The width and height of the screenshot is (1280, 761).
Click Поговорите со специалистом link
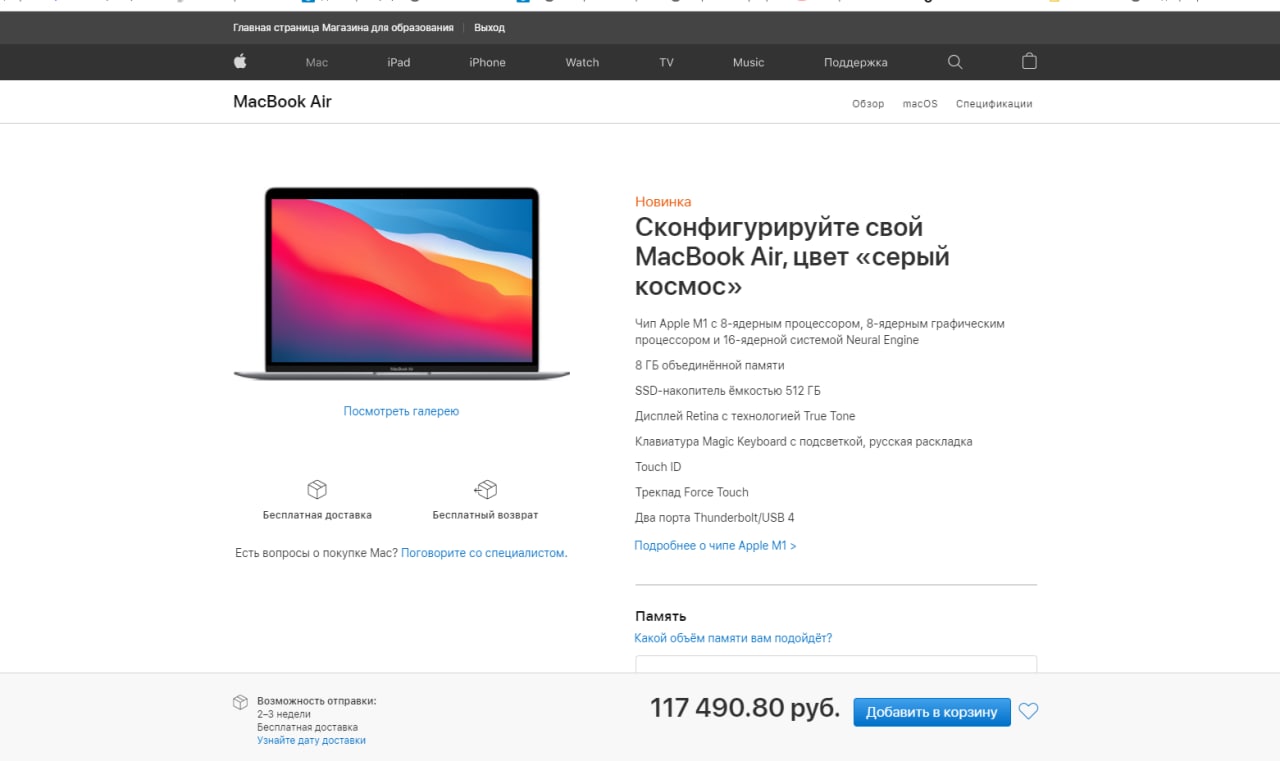484,553
